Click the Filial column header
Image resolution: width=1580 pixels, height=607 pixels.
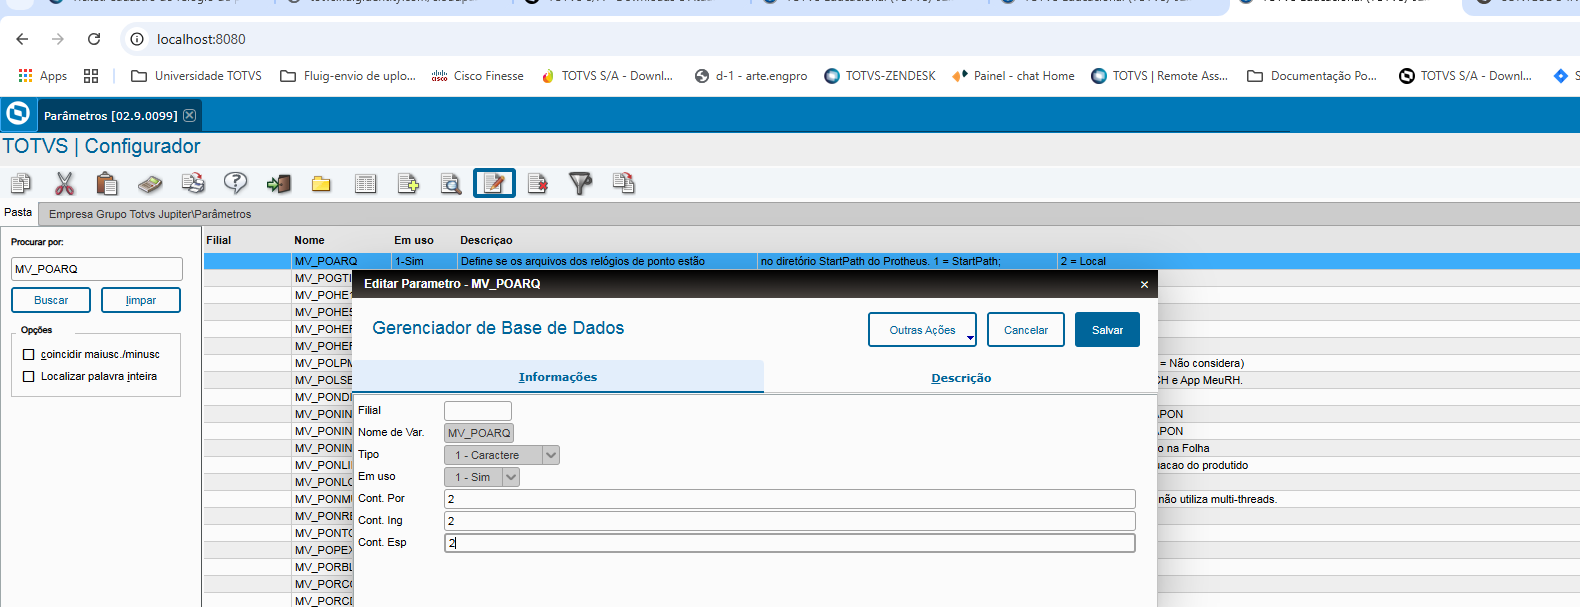[218, 240]
